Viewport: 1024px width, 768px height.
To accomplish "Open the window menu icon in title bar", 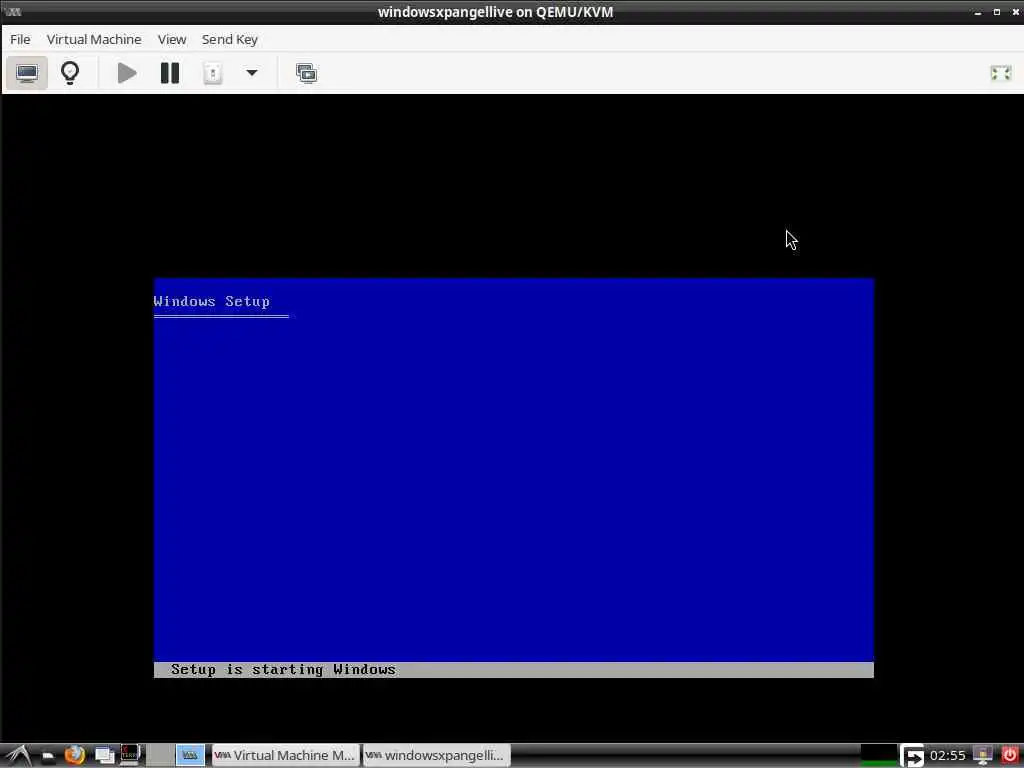I will click(x=12, y=12).
